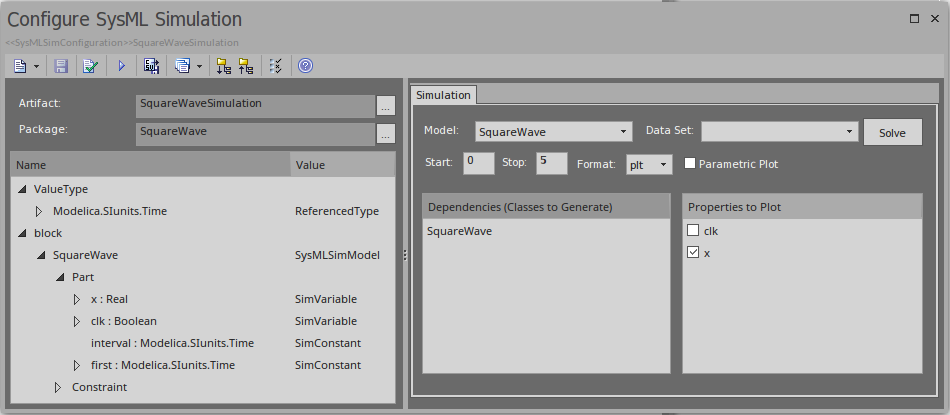
Task: Open help with the question mark icon
Action: (305, 66)
